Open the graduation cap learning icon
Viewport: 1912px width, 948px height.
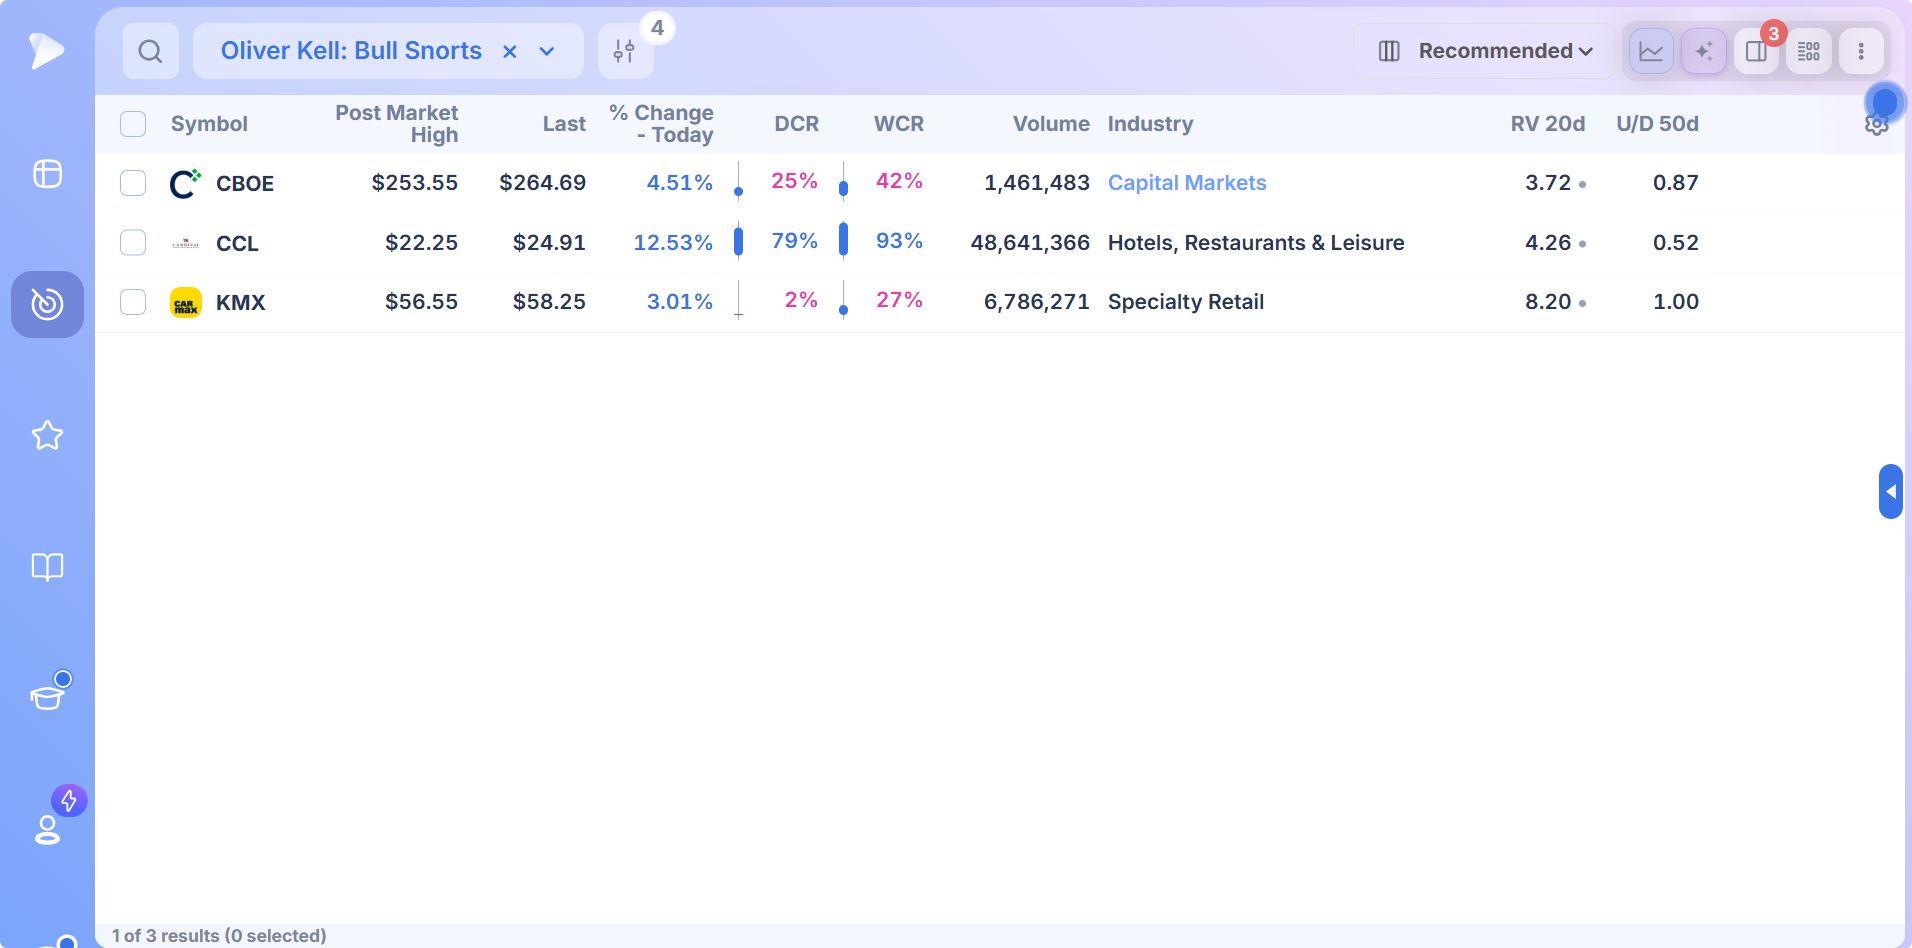coord(47,697)
